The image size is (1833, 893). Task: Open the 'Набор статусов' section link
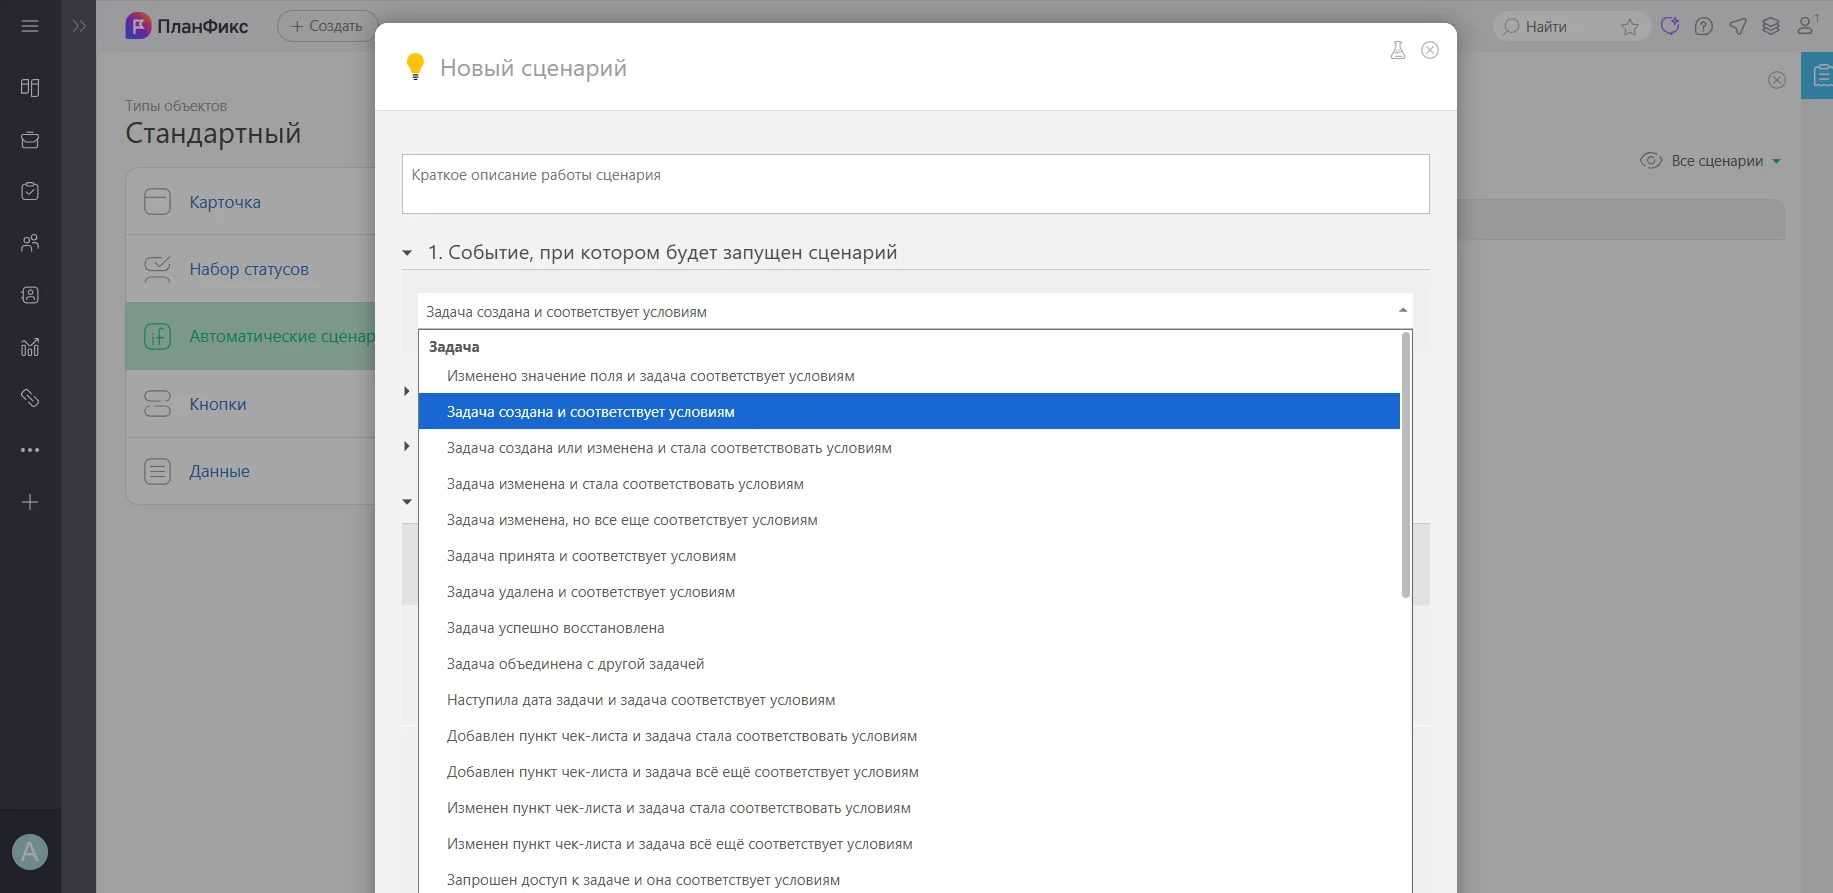249,269
